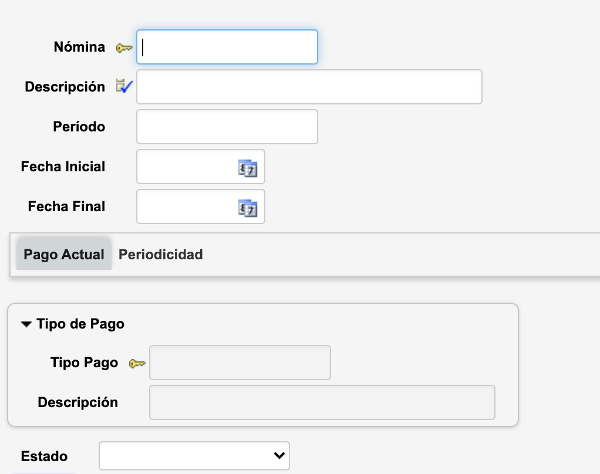The width and height of the screenshot is (600, 474).
Task: Open the Fecha Inicial calendar picker
Action: tap(248, 168)
